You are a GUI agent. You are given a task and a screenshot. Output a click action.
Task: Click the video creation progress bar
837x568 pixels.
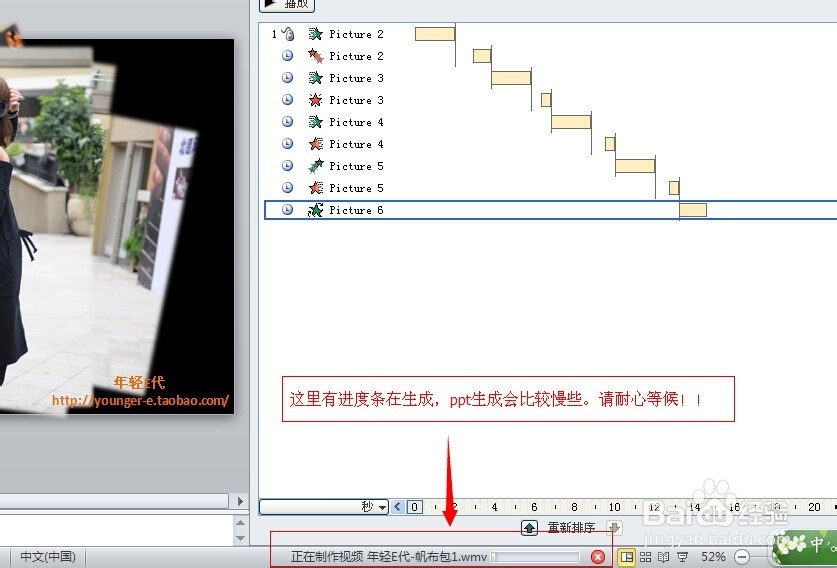535,557
